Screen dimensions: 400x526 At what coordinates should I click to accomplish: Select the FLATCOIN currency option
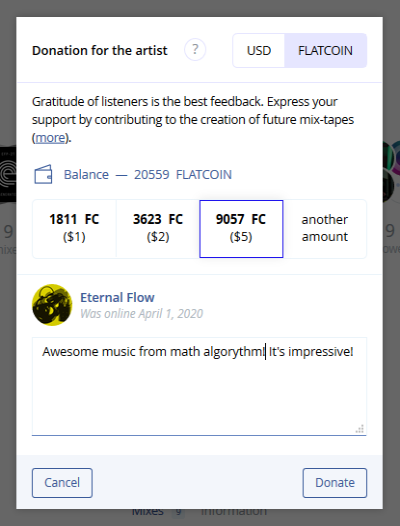click(326, 51)
